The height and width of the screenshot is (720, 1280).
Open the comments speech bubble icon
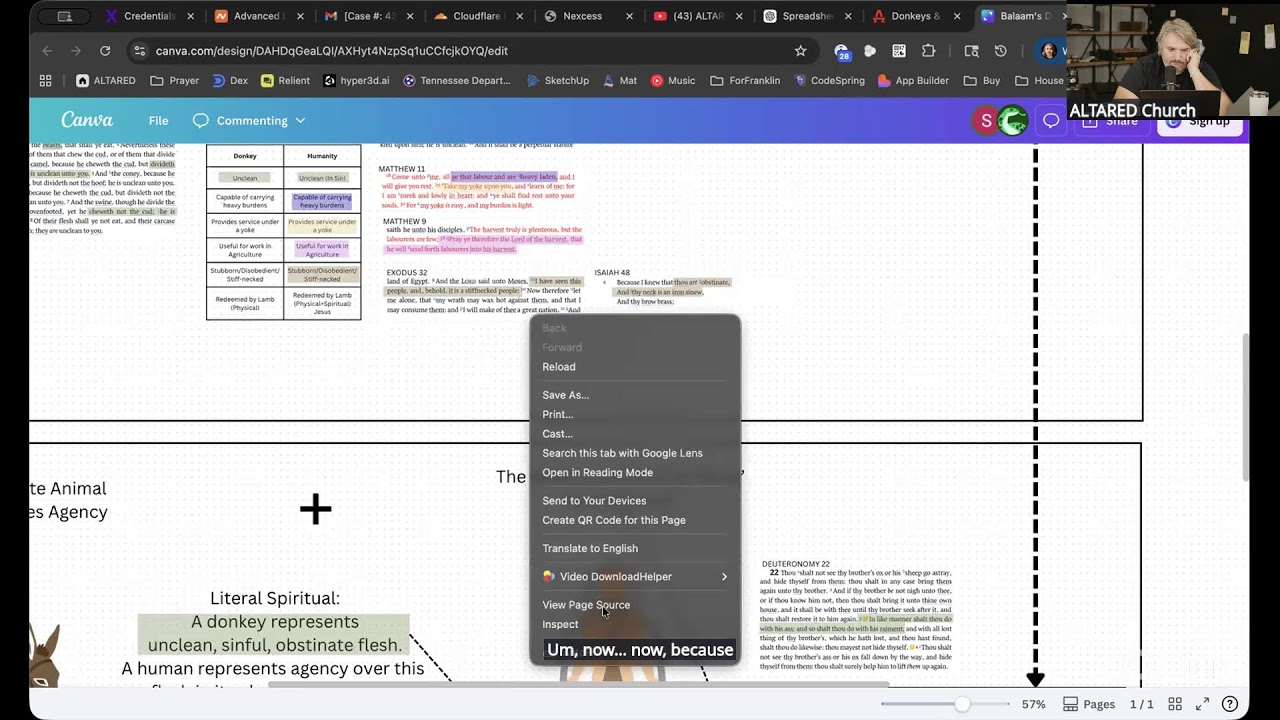[x=1051, y=120]
